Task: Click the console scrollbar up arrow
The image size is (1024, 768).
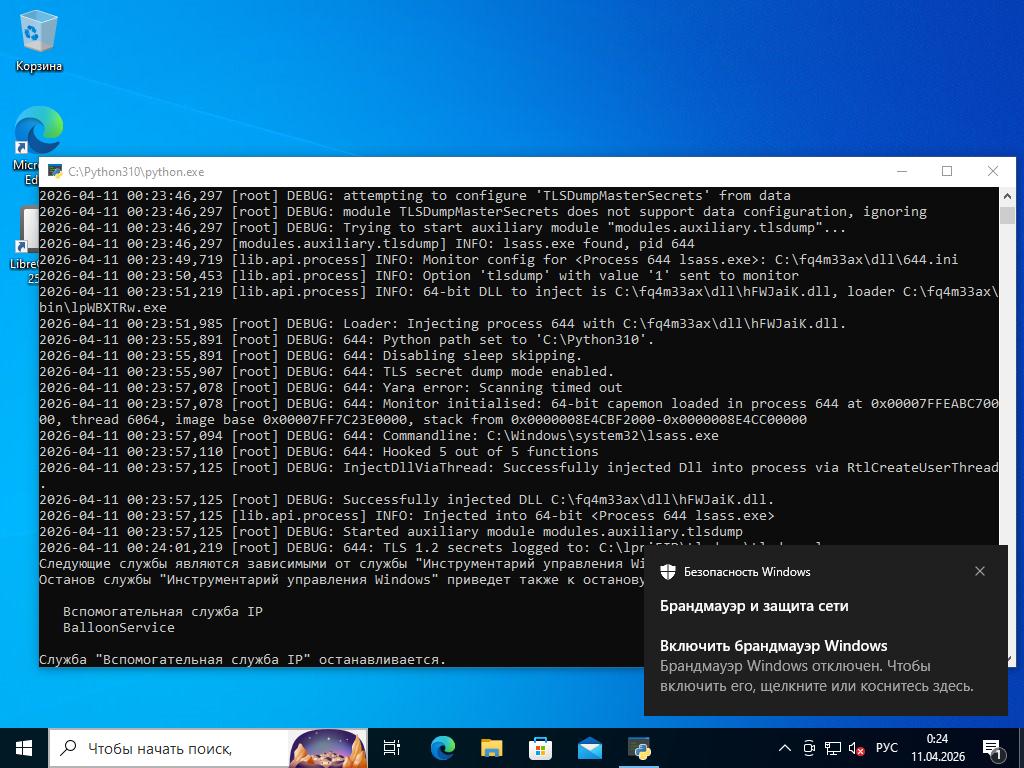Action: (x=1006, y=195)
